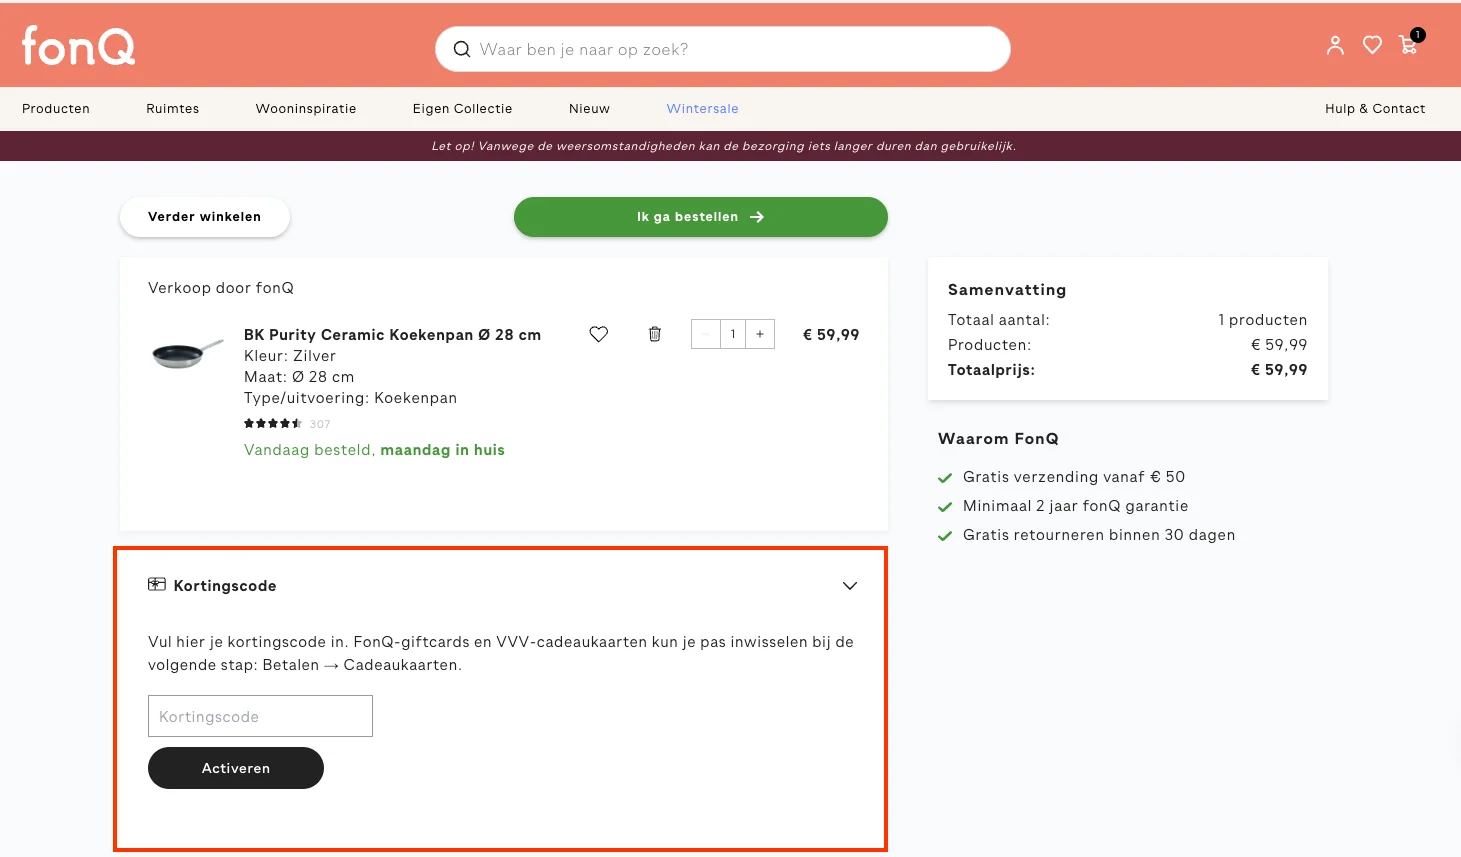Viewport: 1461px width, 857px height.
Task: Collapse the Kortingscode section chevron
Action: pyautogui.click(x=849, y=586)
